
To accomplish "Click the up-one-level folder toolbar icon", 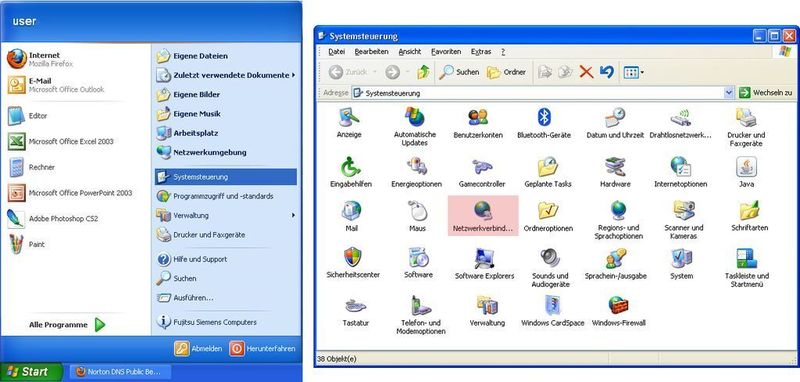I will click(423, 72).
